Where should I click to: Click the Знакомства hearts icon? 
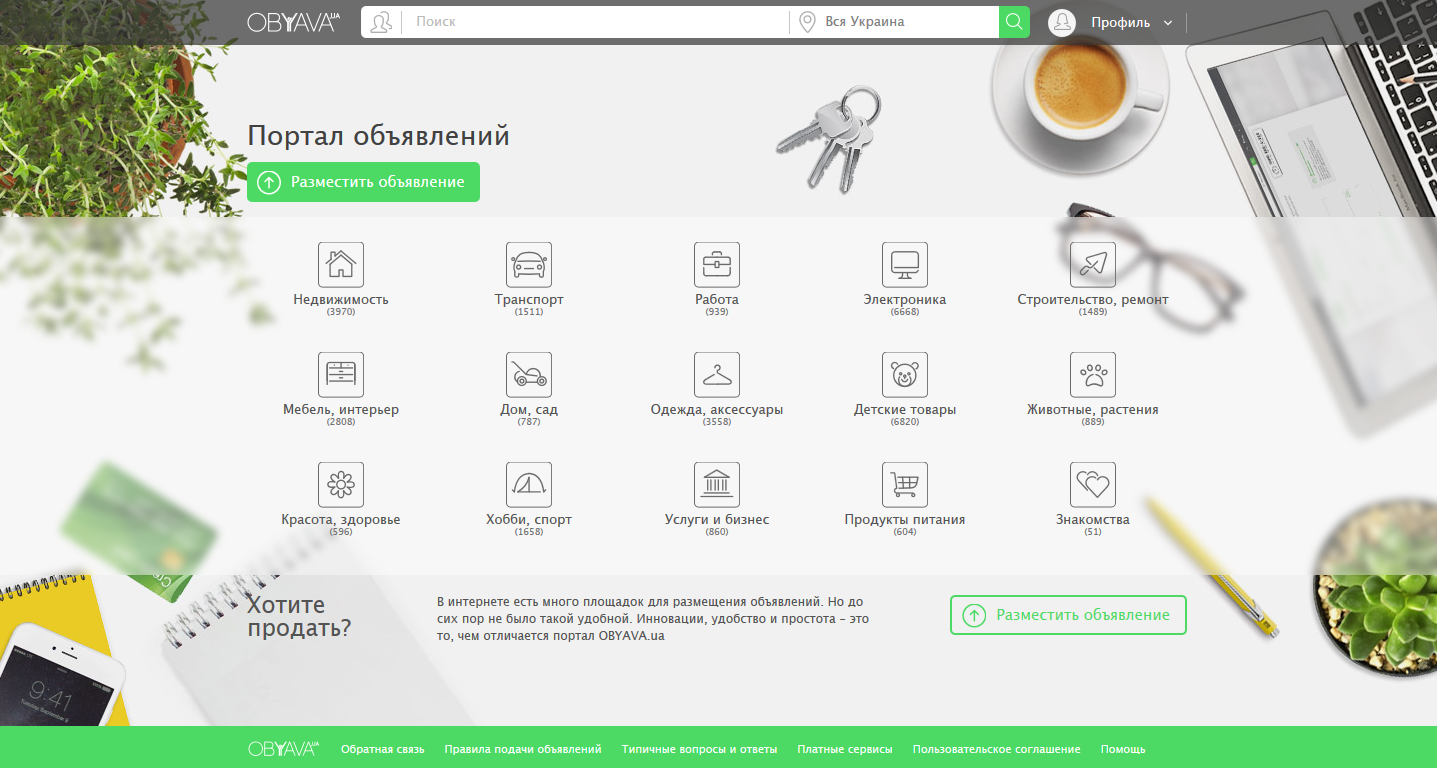click(x=1093, y=485)
